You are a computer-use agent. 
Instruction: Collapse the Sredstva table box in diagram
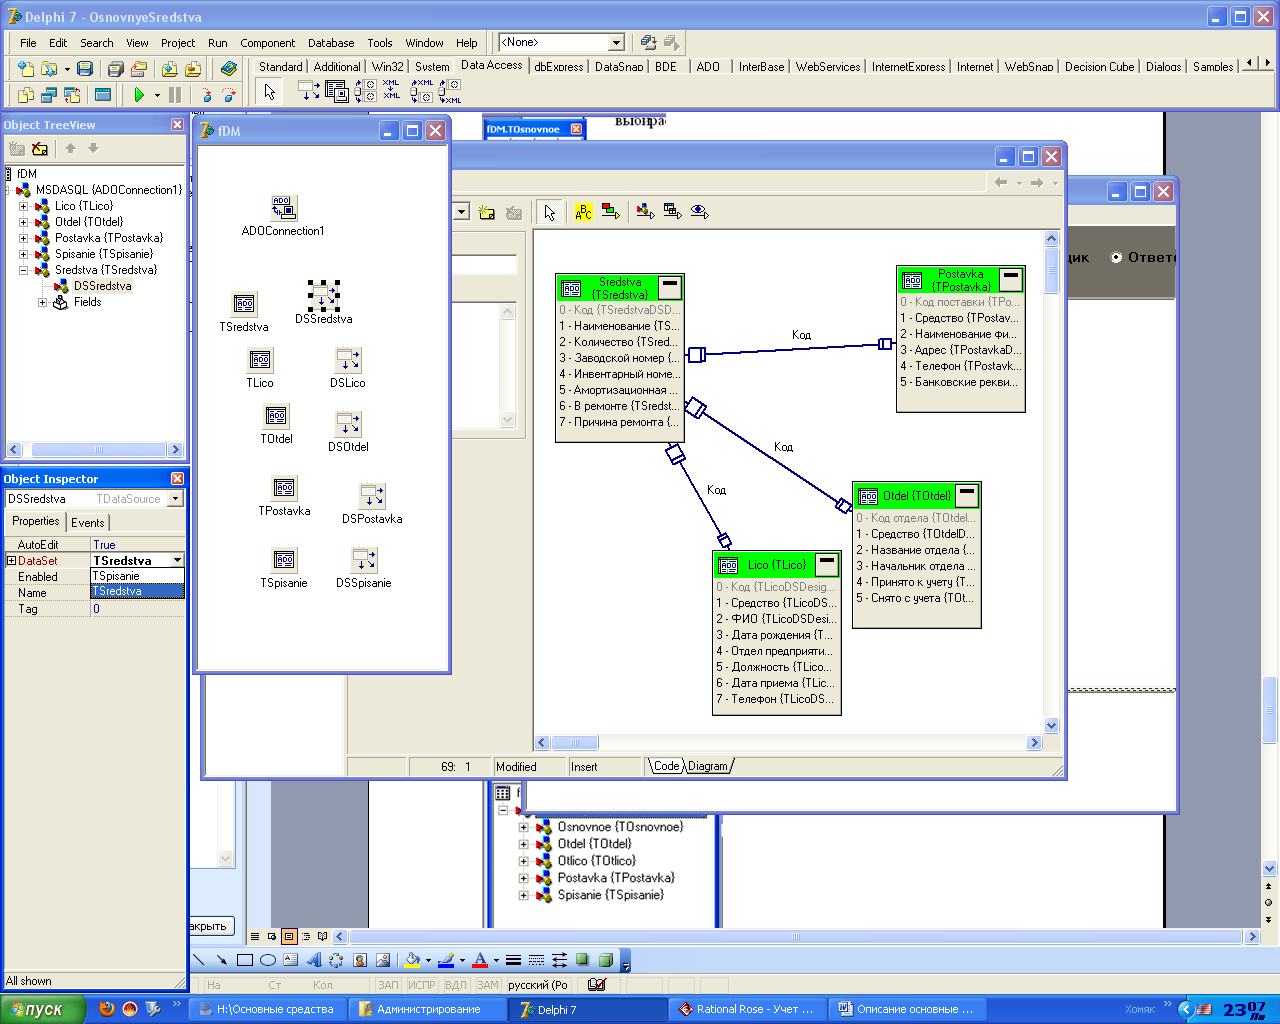point(670,287)
